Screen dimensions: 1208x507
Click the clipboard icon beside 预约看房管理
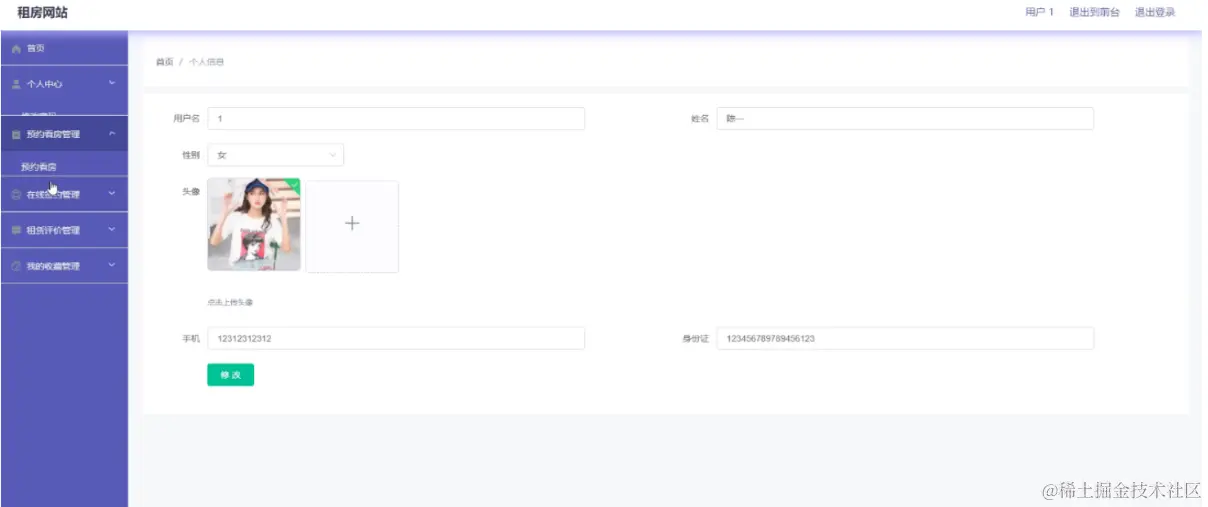pos(16,134)
